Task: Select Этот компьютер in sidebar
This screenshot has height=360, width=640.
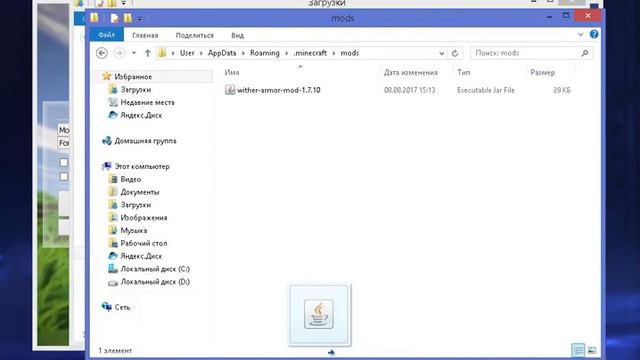Action: 142,167
